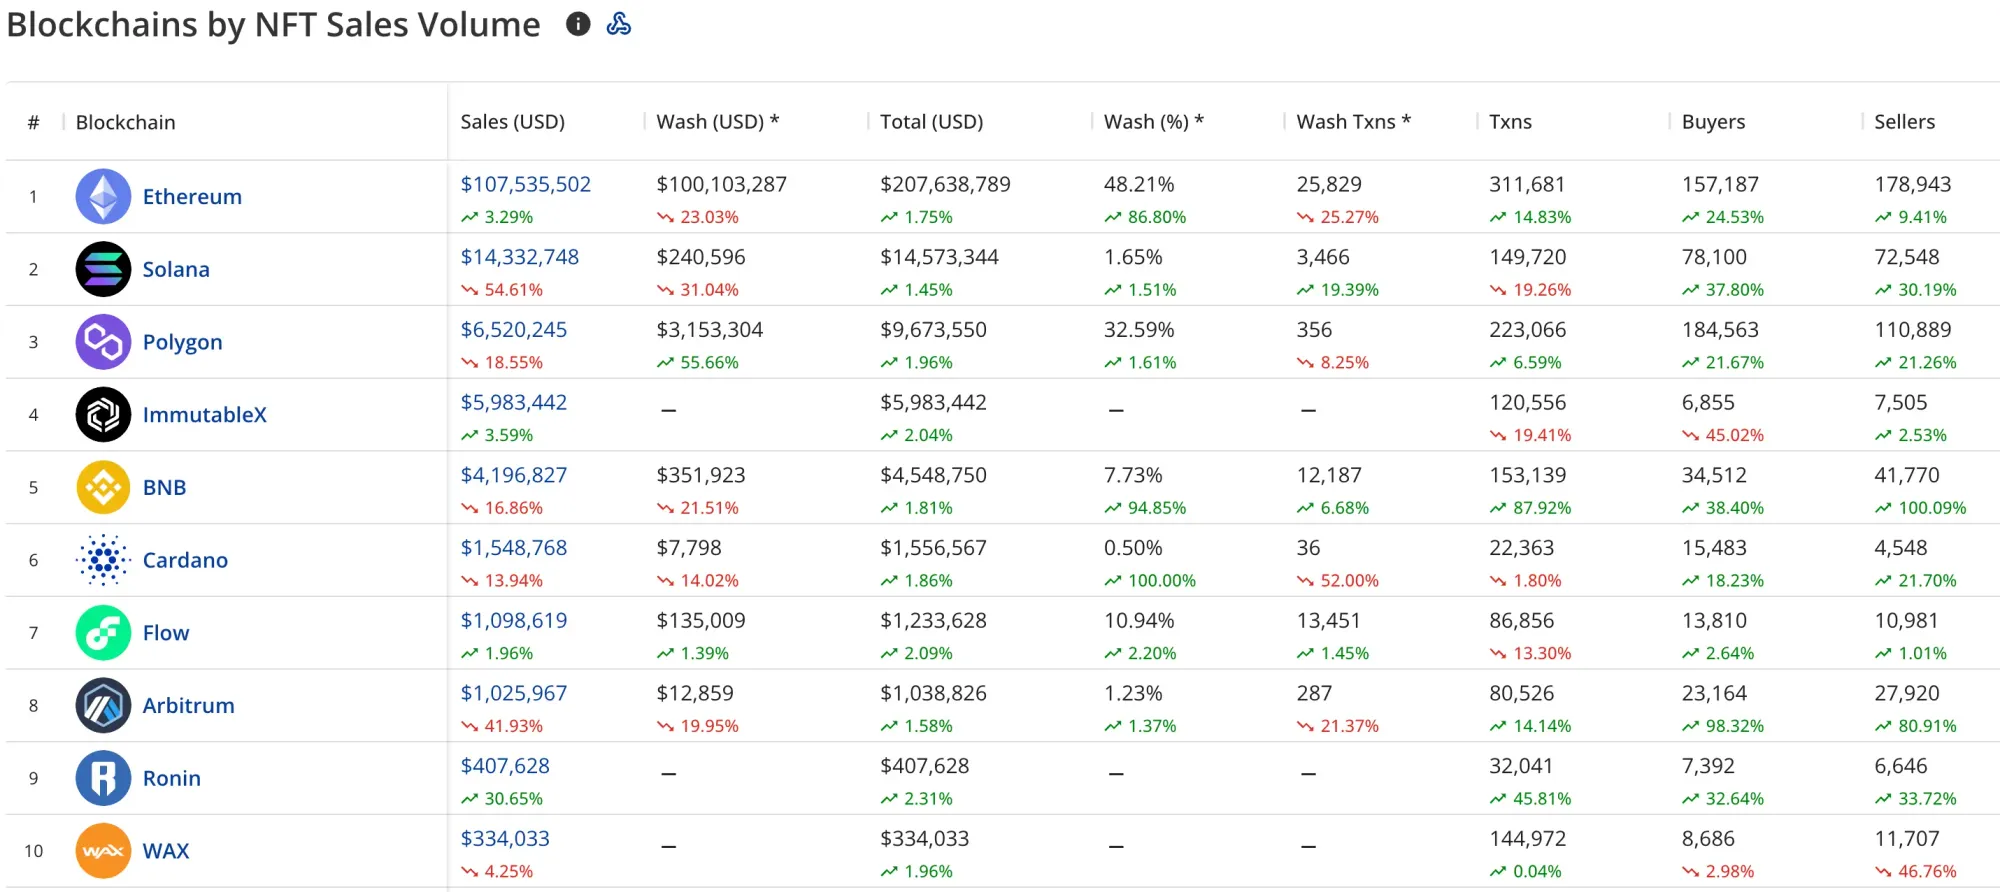The image size is (2000, 892).
Task: Select Ethereum wash percent 48.21%
Action: [x=1139, y=184]
